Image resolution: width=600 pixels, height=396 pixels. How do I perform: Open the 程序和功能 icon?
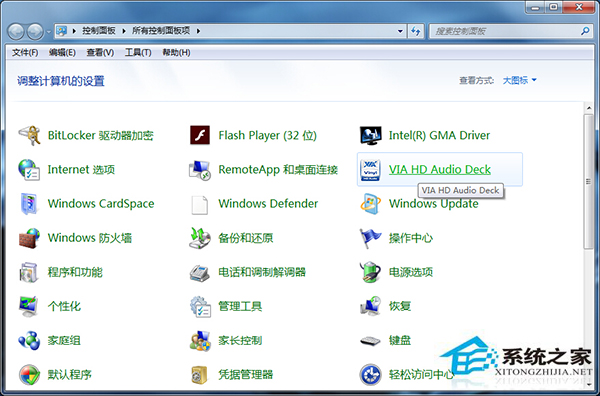(29, 272)
